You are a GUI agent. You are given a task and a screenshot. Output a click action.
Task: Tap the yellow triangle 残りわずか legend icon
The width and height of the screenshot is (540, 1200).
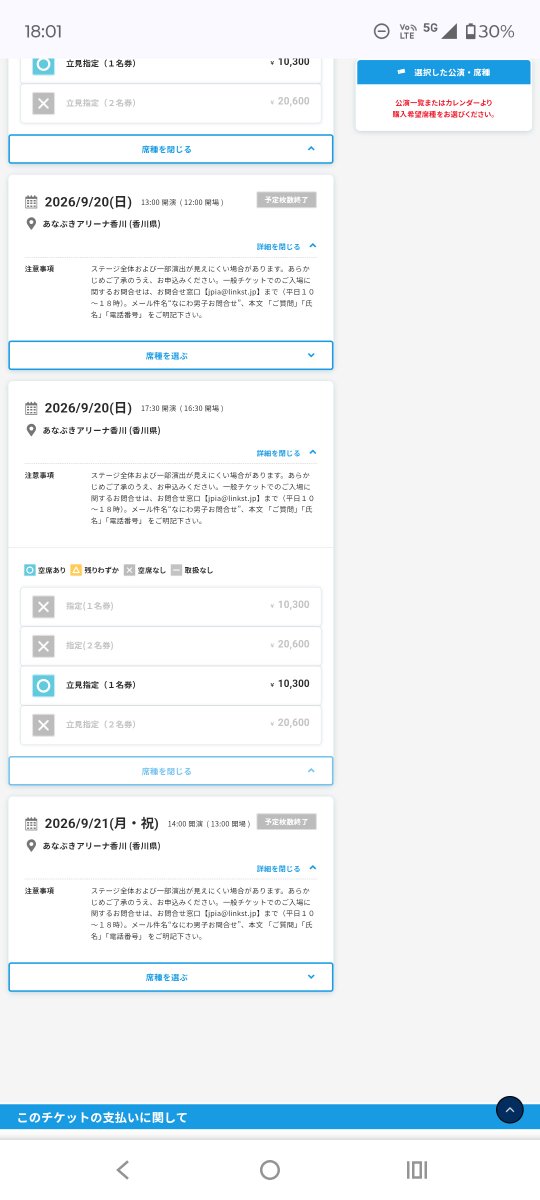[76, 570]
